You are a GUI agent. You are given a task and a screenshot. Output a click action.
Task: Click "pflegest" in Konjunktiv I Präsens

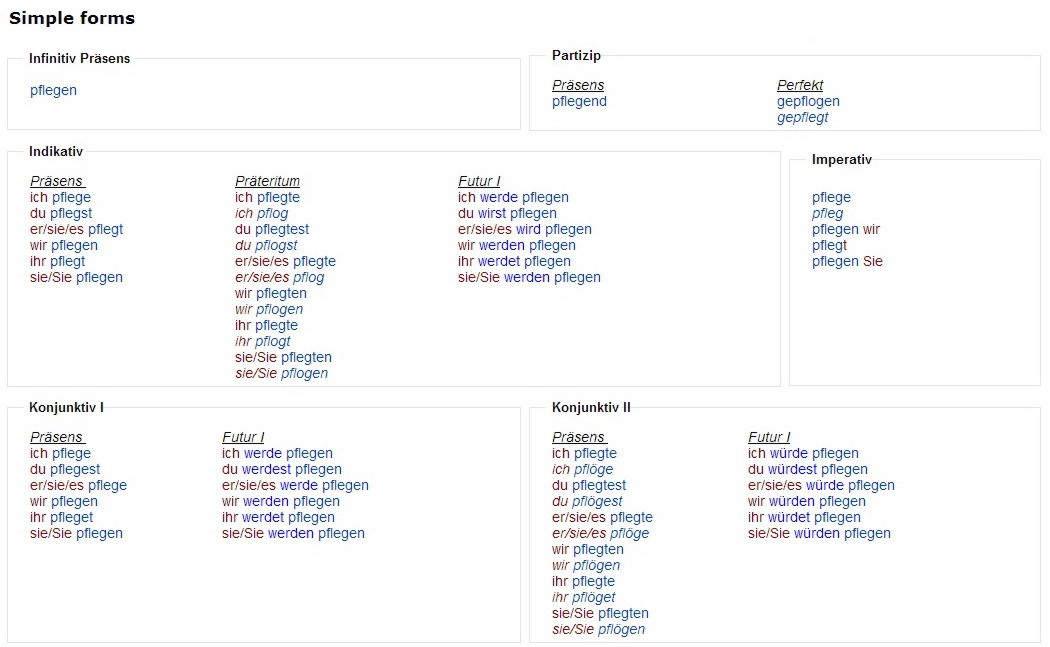(75, 469)
